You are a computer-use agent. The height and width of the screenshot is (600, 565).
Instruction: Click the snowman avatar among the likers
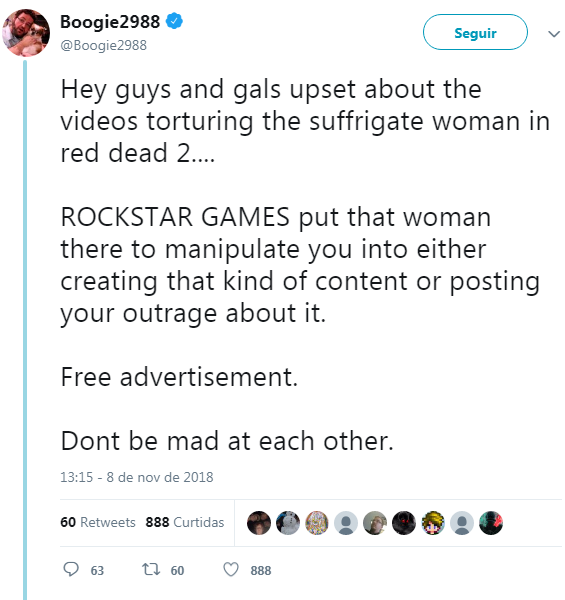coord(288,523)
